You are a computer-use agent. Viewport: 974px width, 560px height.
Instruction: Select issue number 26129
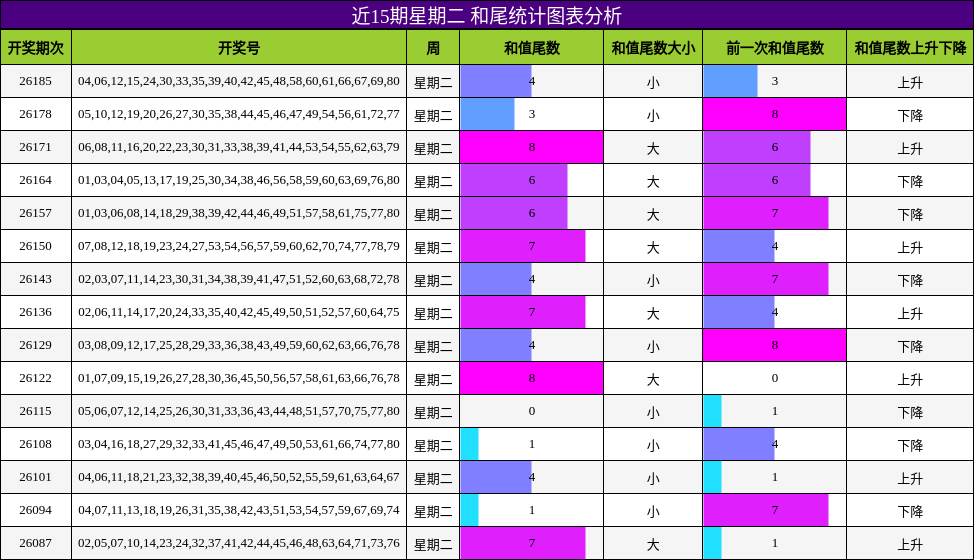(x=35, y=345)
